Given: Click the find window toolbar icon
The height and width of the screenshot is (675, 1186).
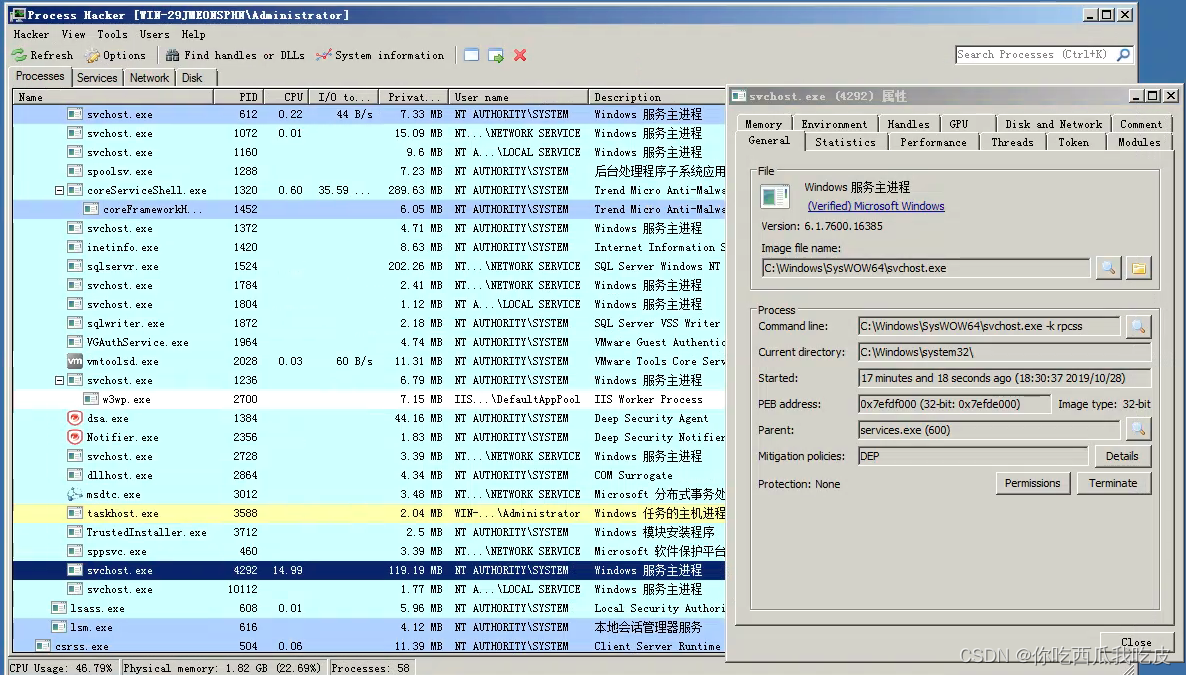Looking at the screenshot, I should (x=471, y=55).
